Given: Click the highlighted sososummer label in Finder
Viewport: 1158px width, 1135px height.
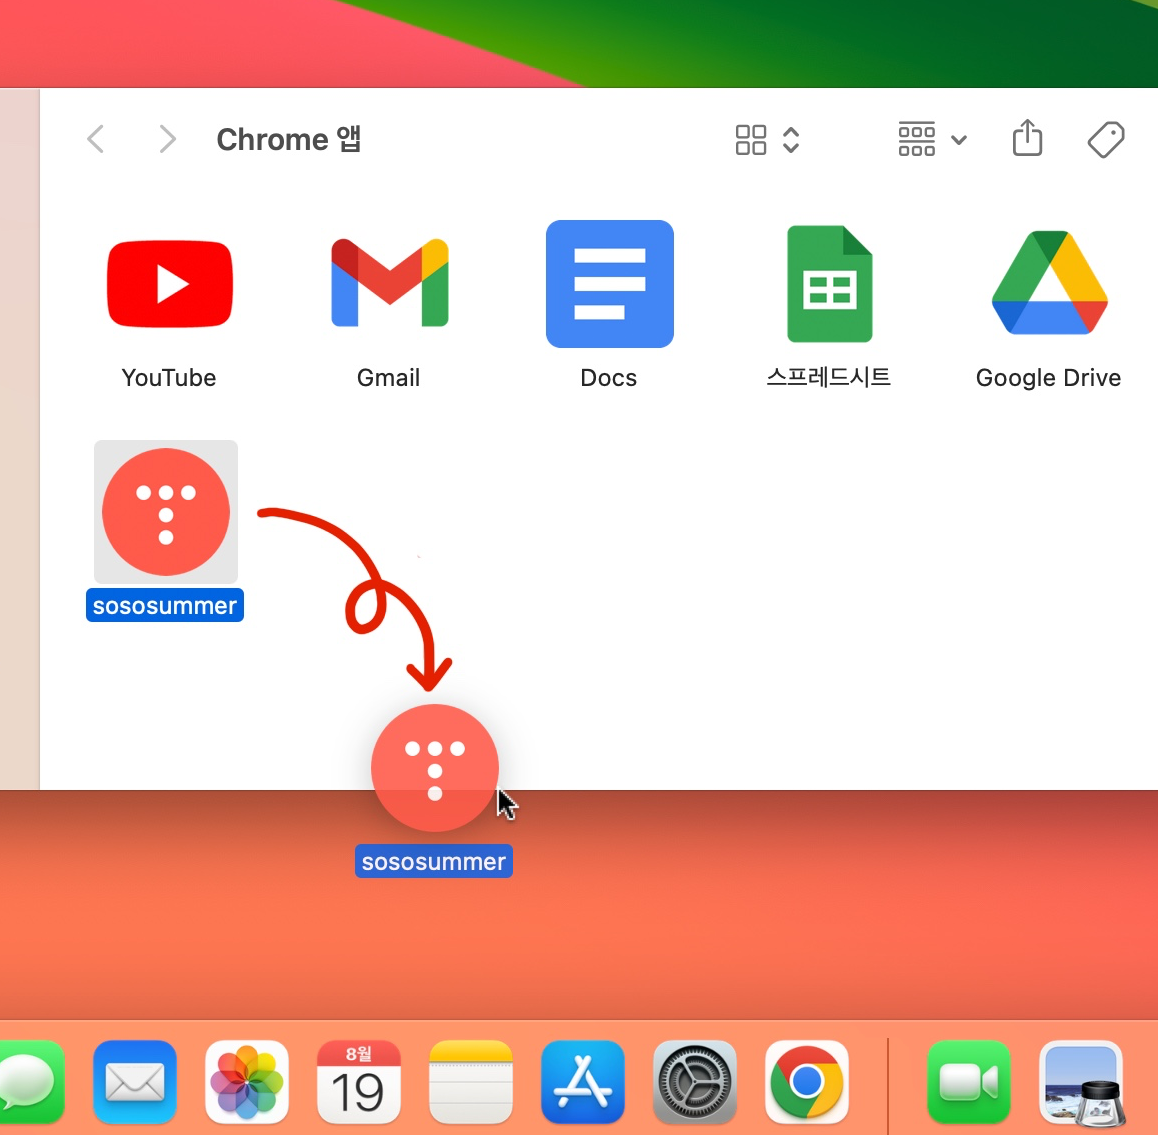Looking at the screenshot, I should click(x=165, y=606).
